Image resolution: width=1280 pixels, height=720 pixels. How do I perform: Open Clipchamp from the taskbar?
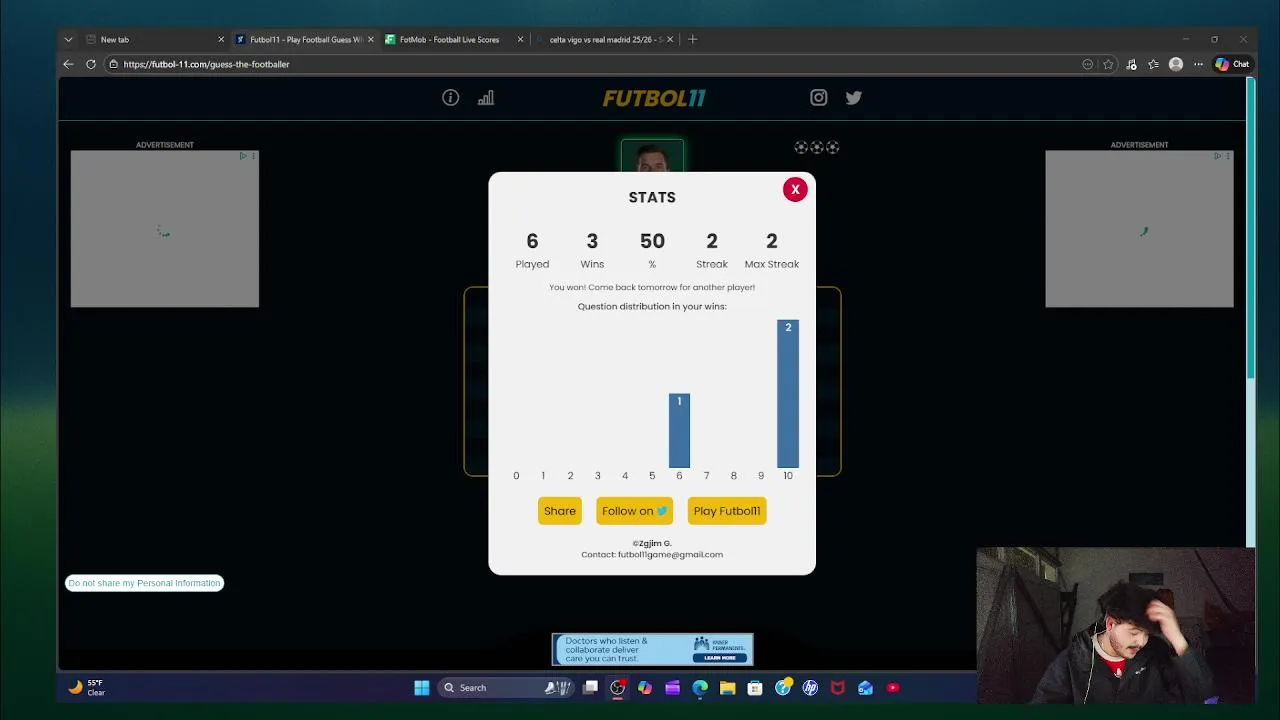[672, 688]
